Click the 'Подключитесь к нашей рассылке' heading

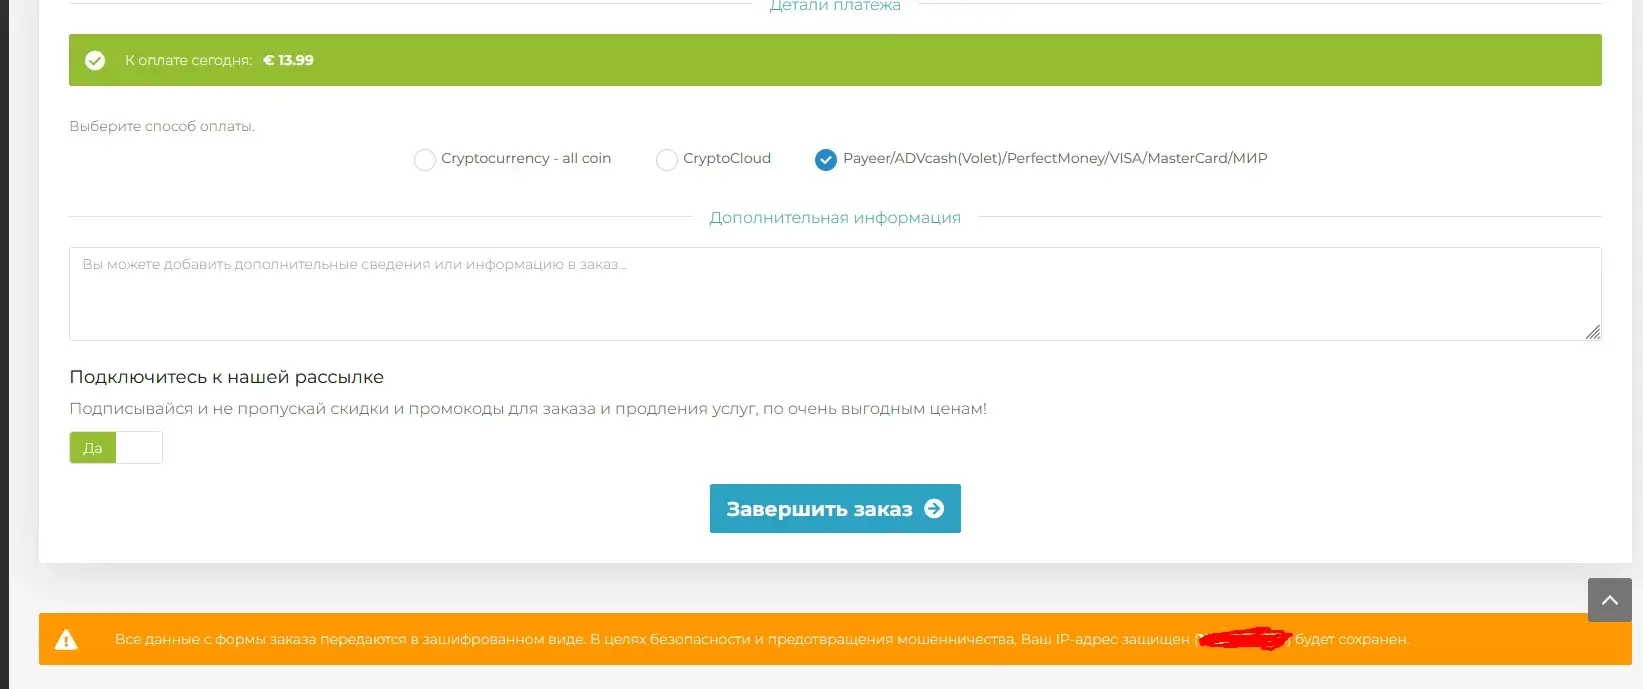click(x=227, y=377)
